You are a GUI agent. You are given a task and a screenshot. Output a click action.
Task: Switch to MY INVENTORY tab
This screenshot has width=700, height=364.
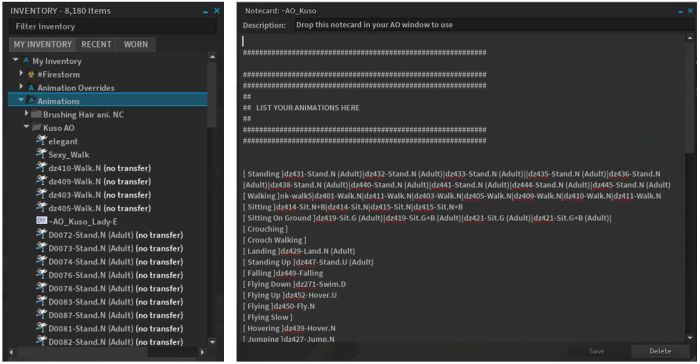pyautogui.click(x=42, y=44)
